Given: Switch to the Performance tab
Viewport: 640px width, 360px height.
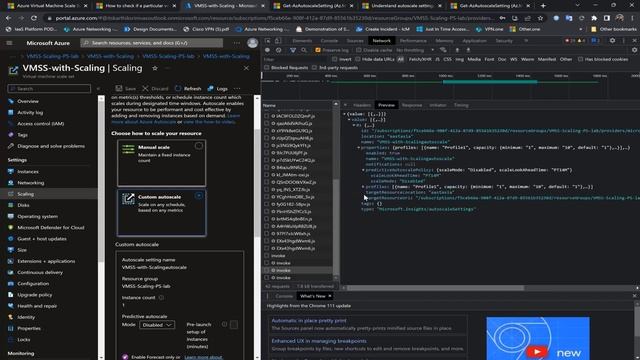Looking at the screenshot, I should [413, 41].
